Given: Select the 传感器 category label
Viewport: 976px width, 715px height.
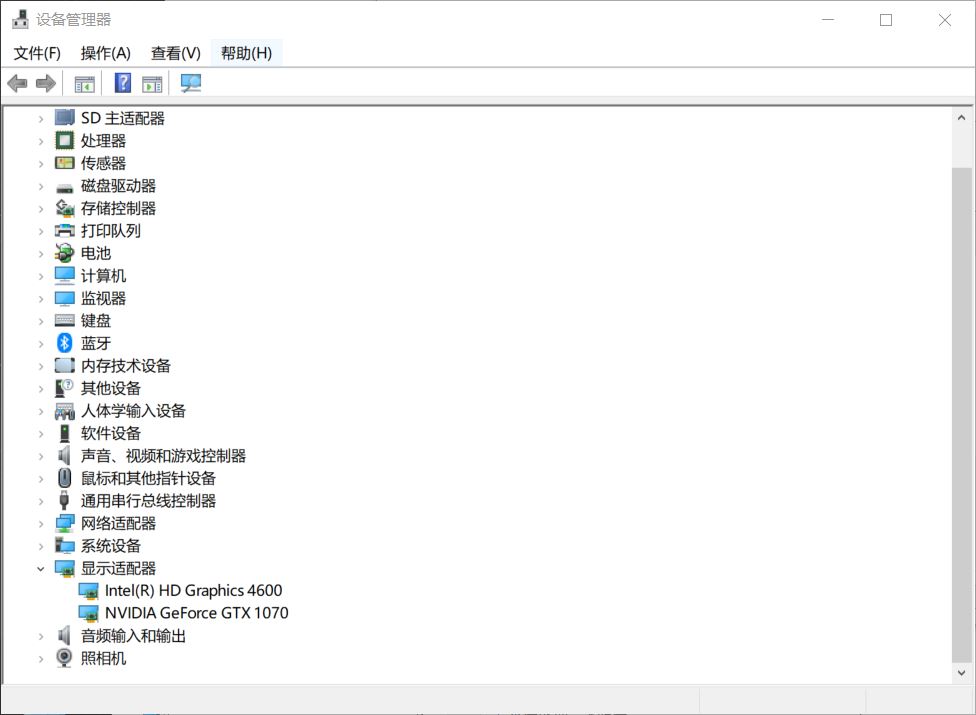Looking at the screenshot, I should click(103, 163).
